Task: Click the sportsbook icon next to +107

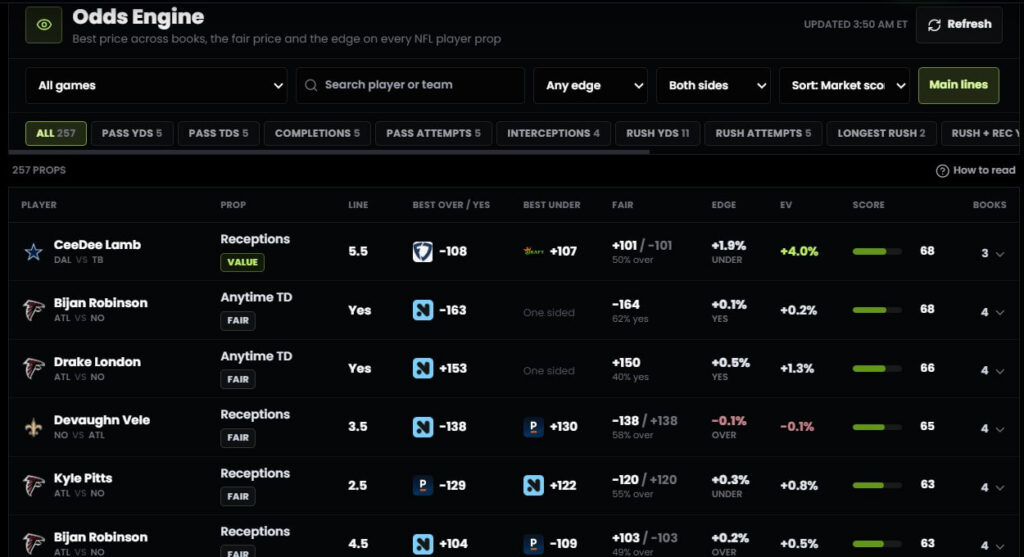Action: [x=534, y=251]
